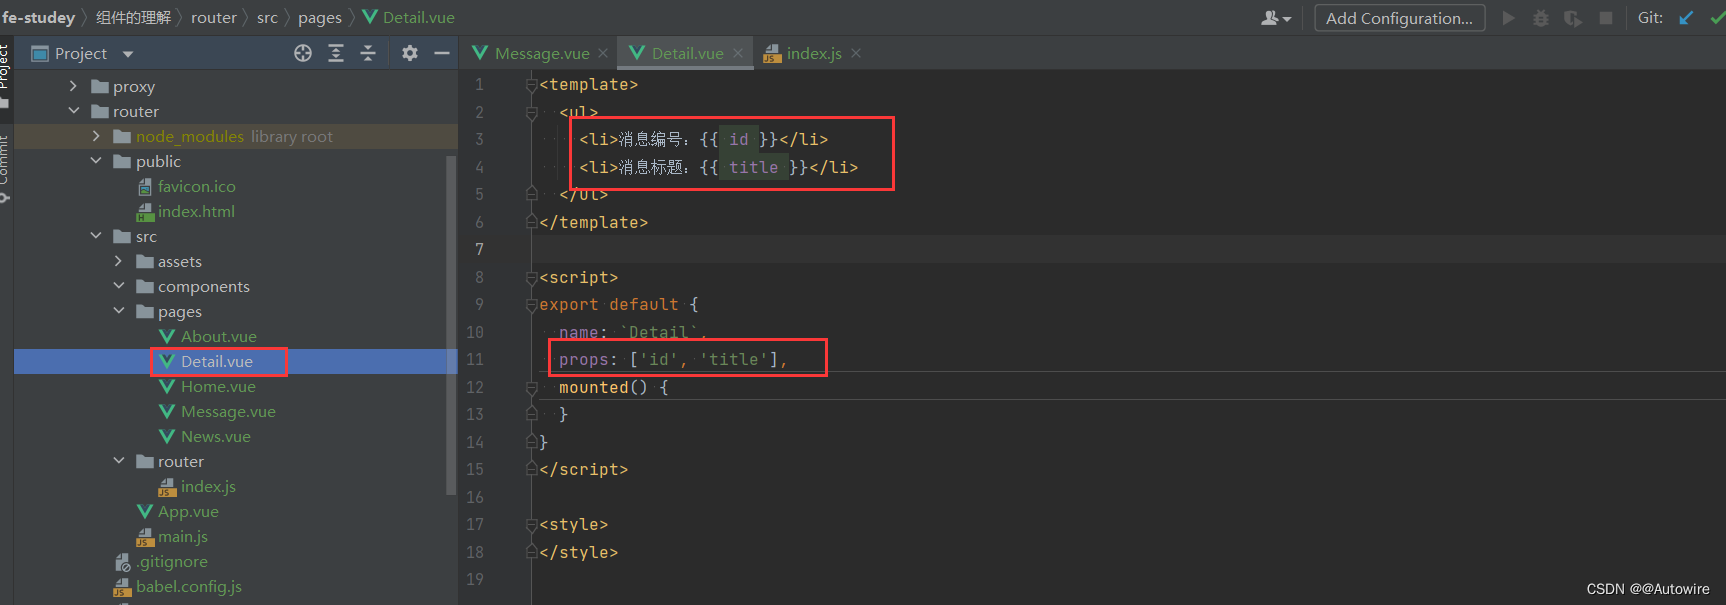1726x605 pixels.
Task: Click the Debug bug icon
Action: pyautogui.click(x=1541, y=18)
